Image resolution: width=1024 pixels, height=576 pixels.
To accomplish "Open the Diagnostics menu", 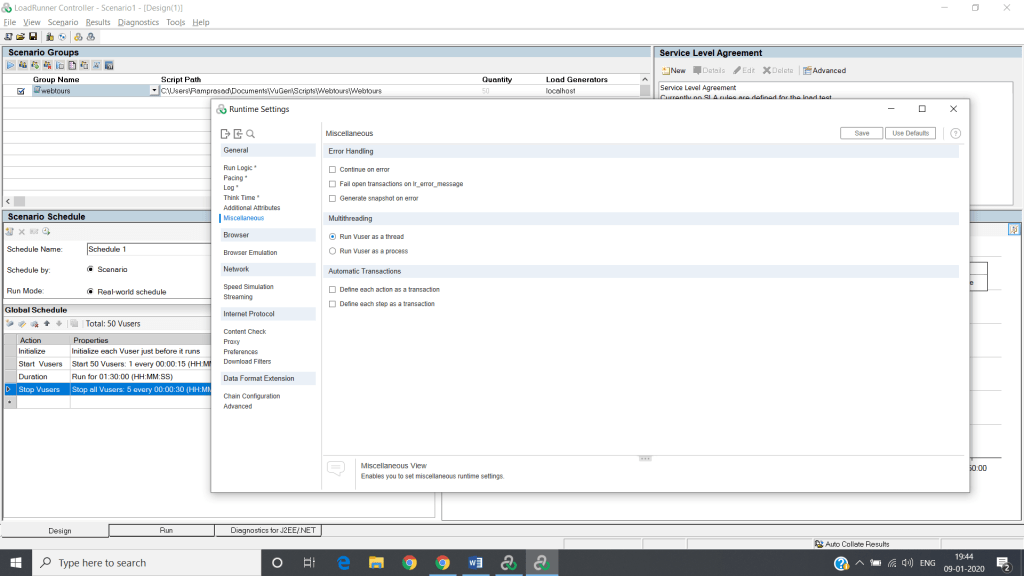I will (x=138, y=22).
